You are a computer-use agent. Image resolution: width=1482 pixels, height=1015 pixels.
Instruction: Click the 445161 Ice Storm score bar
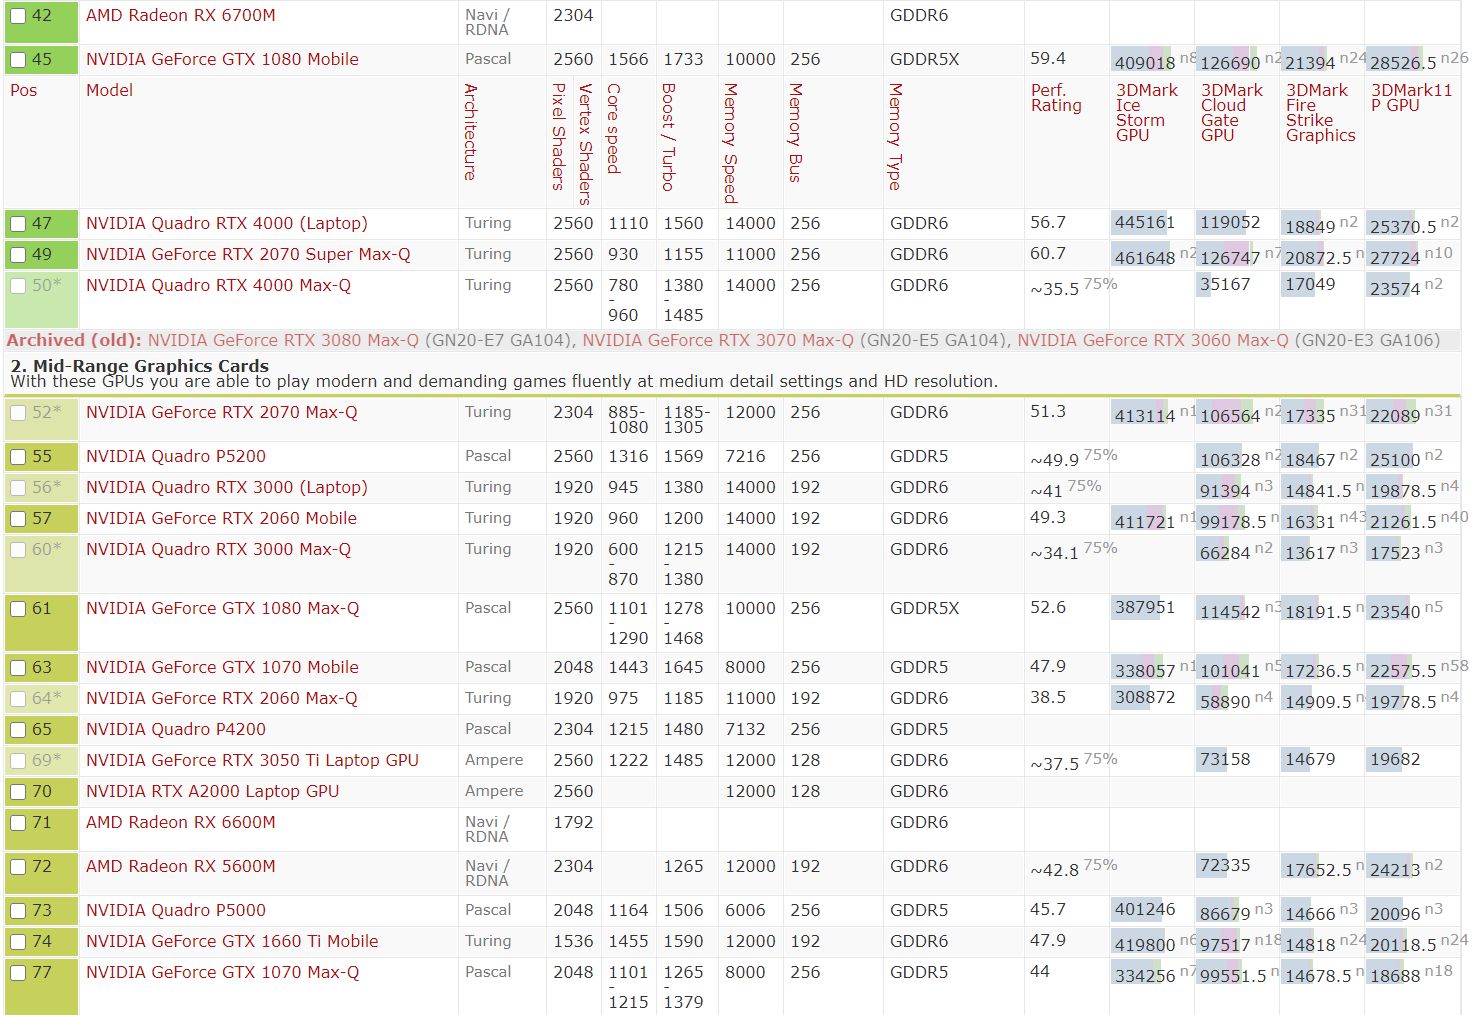click(1145, 223)
